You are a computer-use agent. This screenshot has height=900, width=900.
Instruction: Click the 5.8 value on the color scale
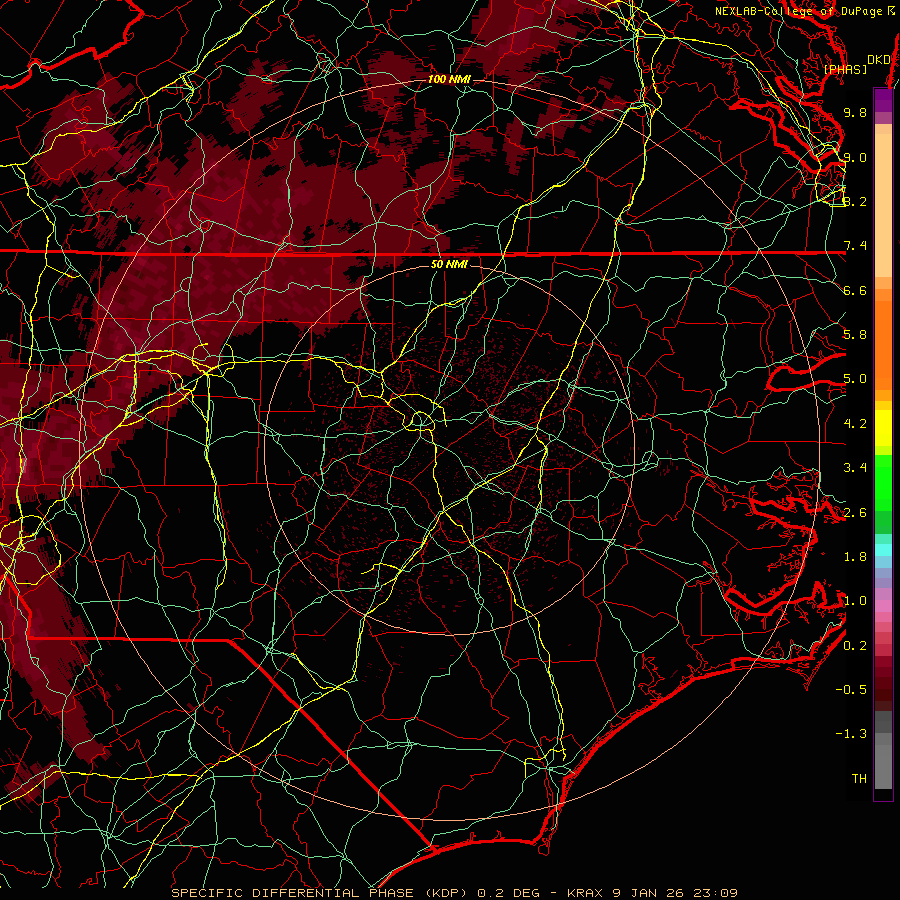click(855, 335)
